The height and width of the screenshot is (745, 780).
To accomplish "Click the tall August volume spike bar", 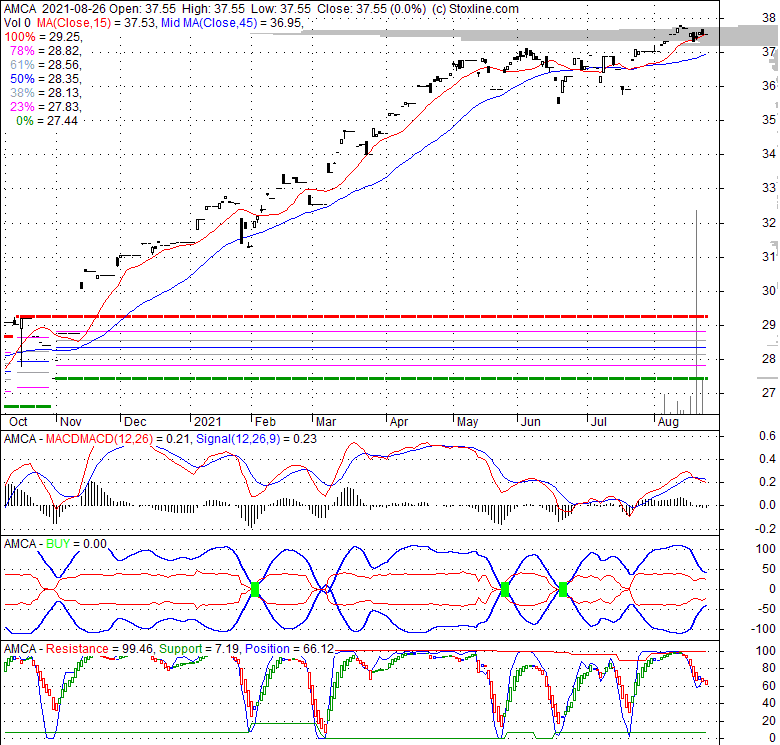I will (x=696, y=312).
